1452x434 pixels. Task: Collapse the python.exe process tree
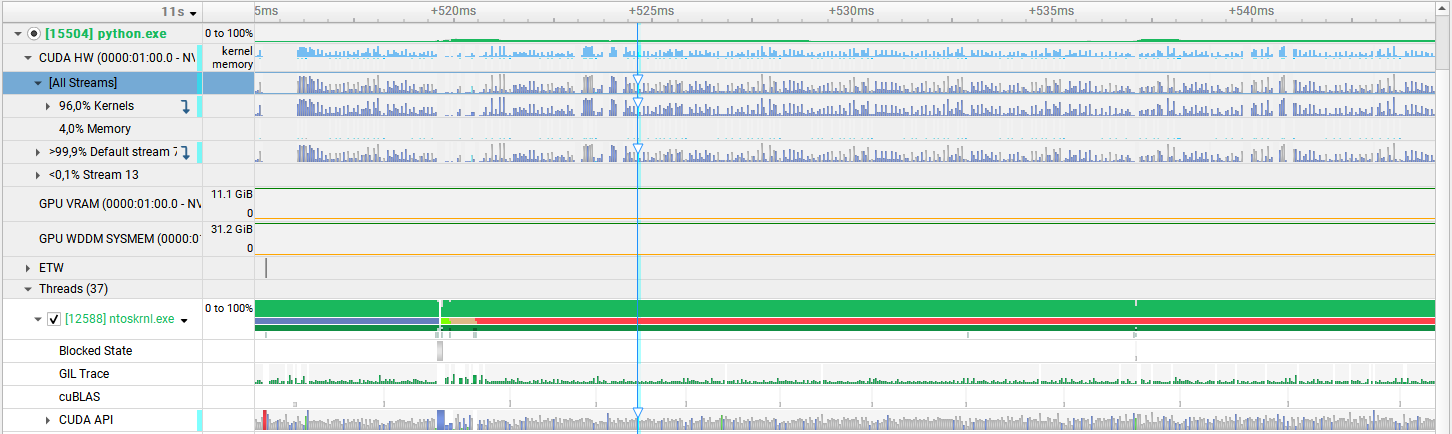pos(18,34)
